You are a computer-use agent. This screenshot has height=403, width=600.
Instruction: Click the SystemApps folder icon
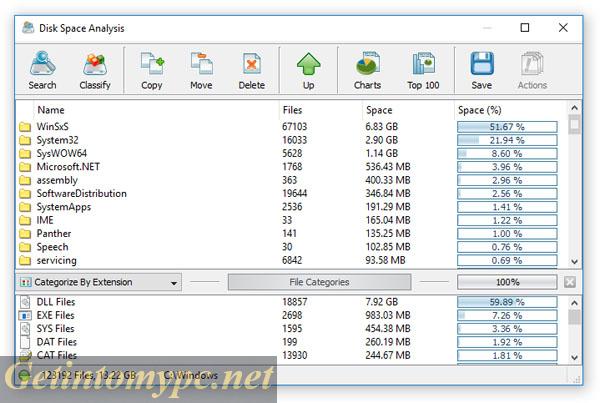point(25,207)
